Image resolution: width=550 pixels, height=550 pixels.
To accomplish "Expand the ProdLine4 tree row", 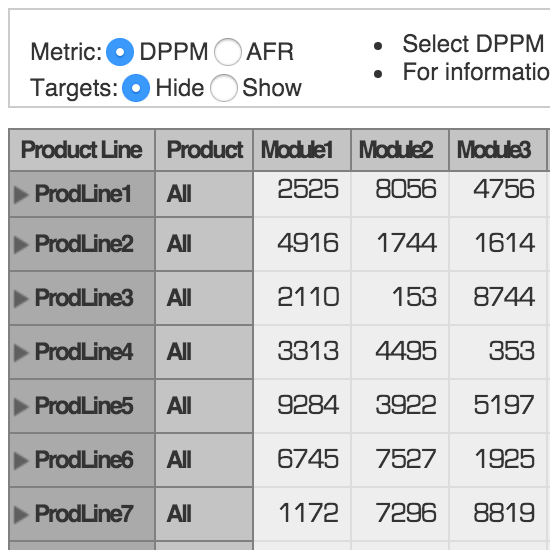I will [21, 353].
